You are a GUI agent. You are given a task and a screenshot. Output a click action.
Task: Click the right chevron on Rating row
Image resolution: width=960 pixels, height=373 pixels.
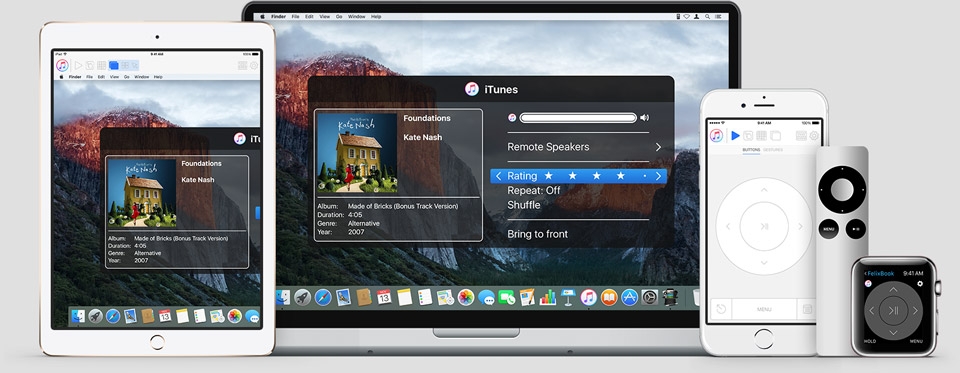pyautogui.click(x=659, y=176)
